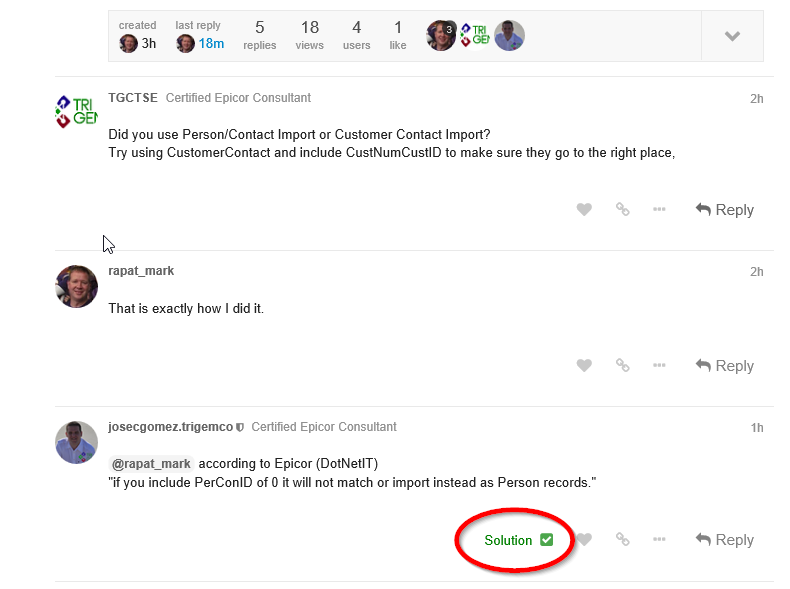This screenshot has width=790, height=589.
Task: Like rapat_mark's reply with heart icon
Action: (x=584, y=365)
